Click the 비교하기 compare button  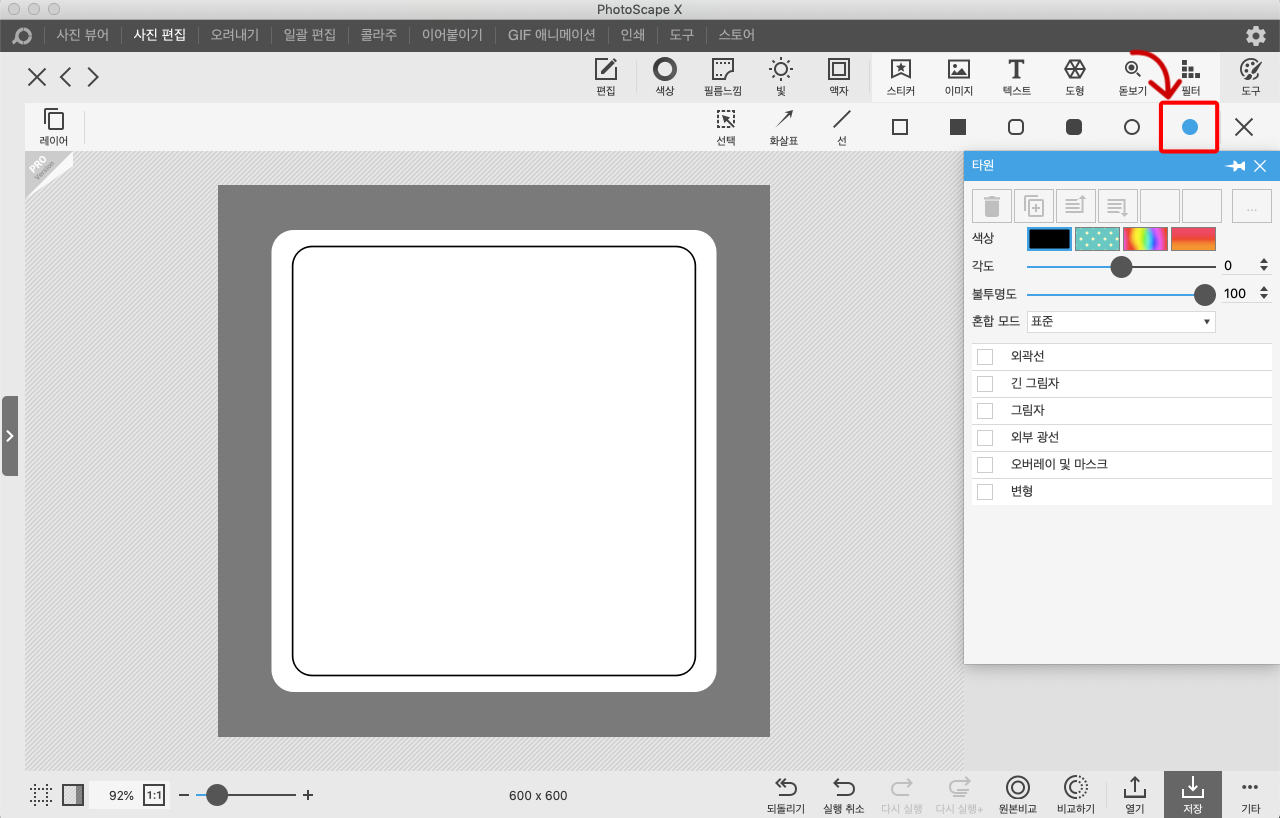[x=1076, y=795]
